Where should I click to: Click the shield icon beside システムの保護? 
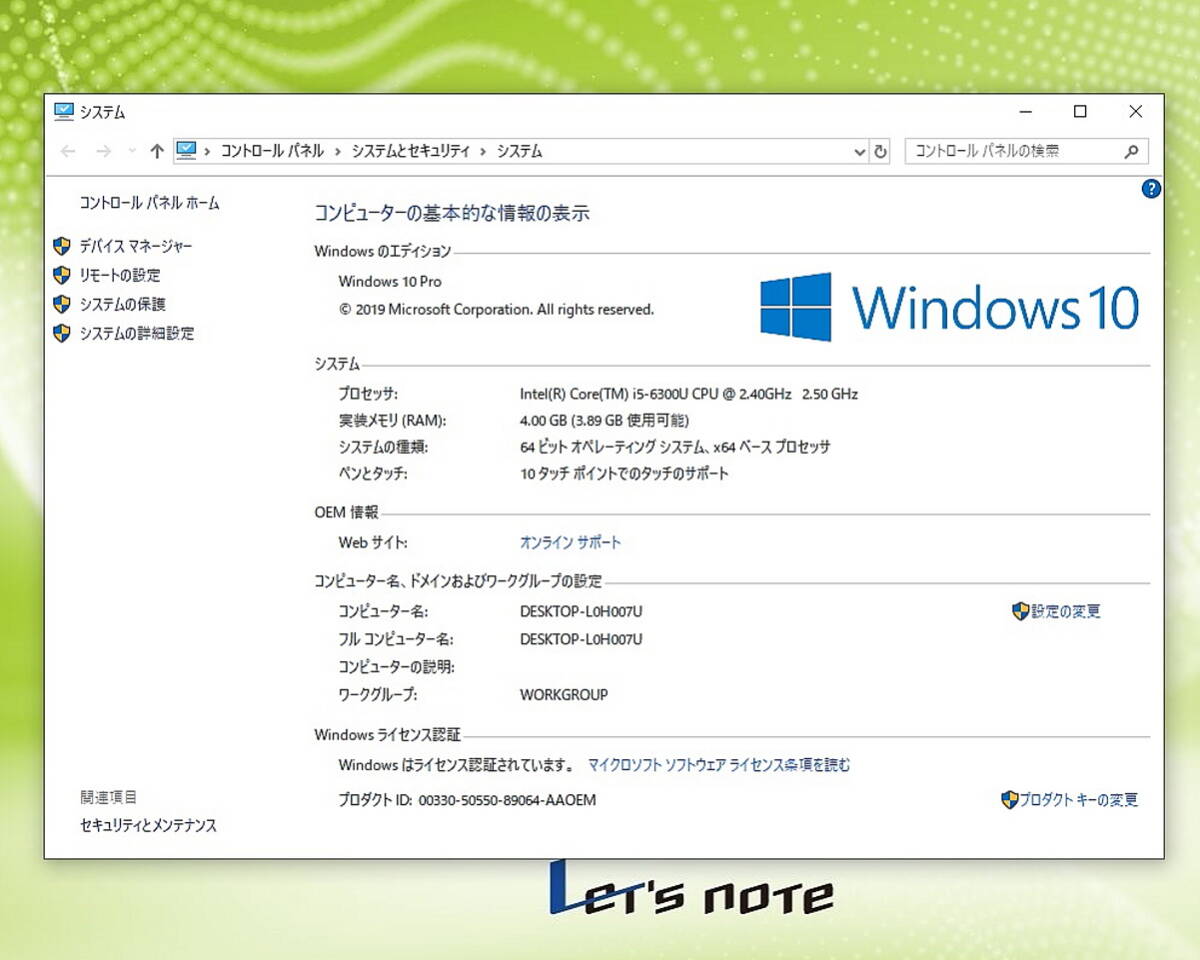[62, 304]
